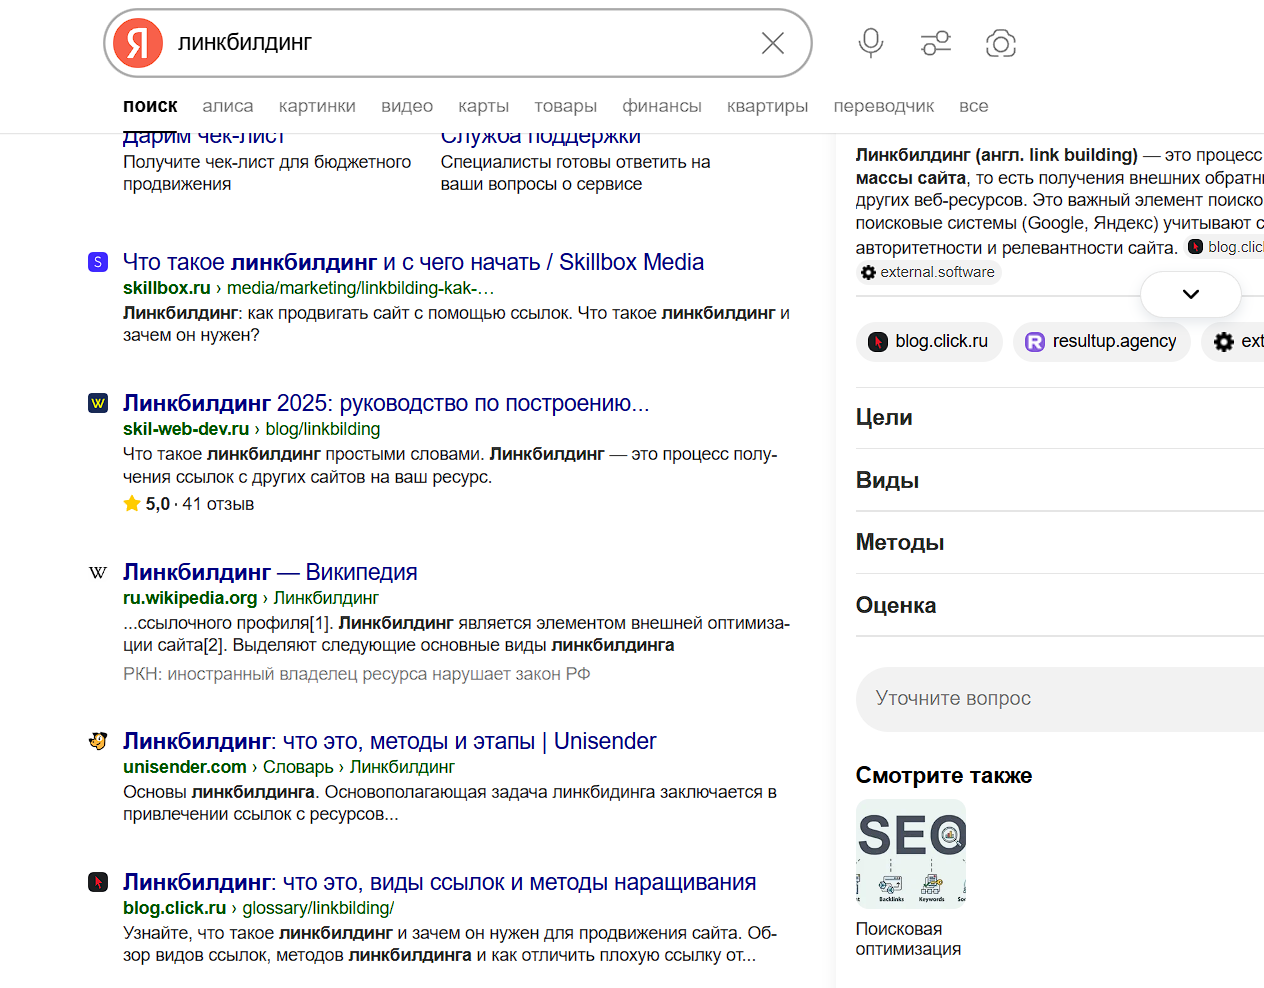Open the SEO thumbnail under Смотрите также

point(911,853)
